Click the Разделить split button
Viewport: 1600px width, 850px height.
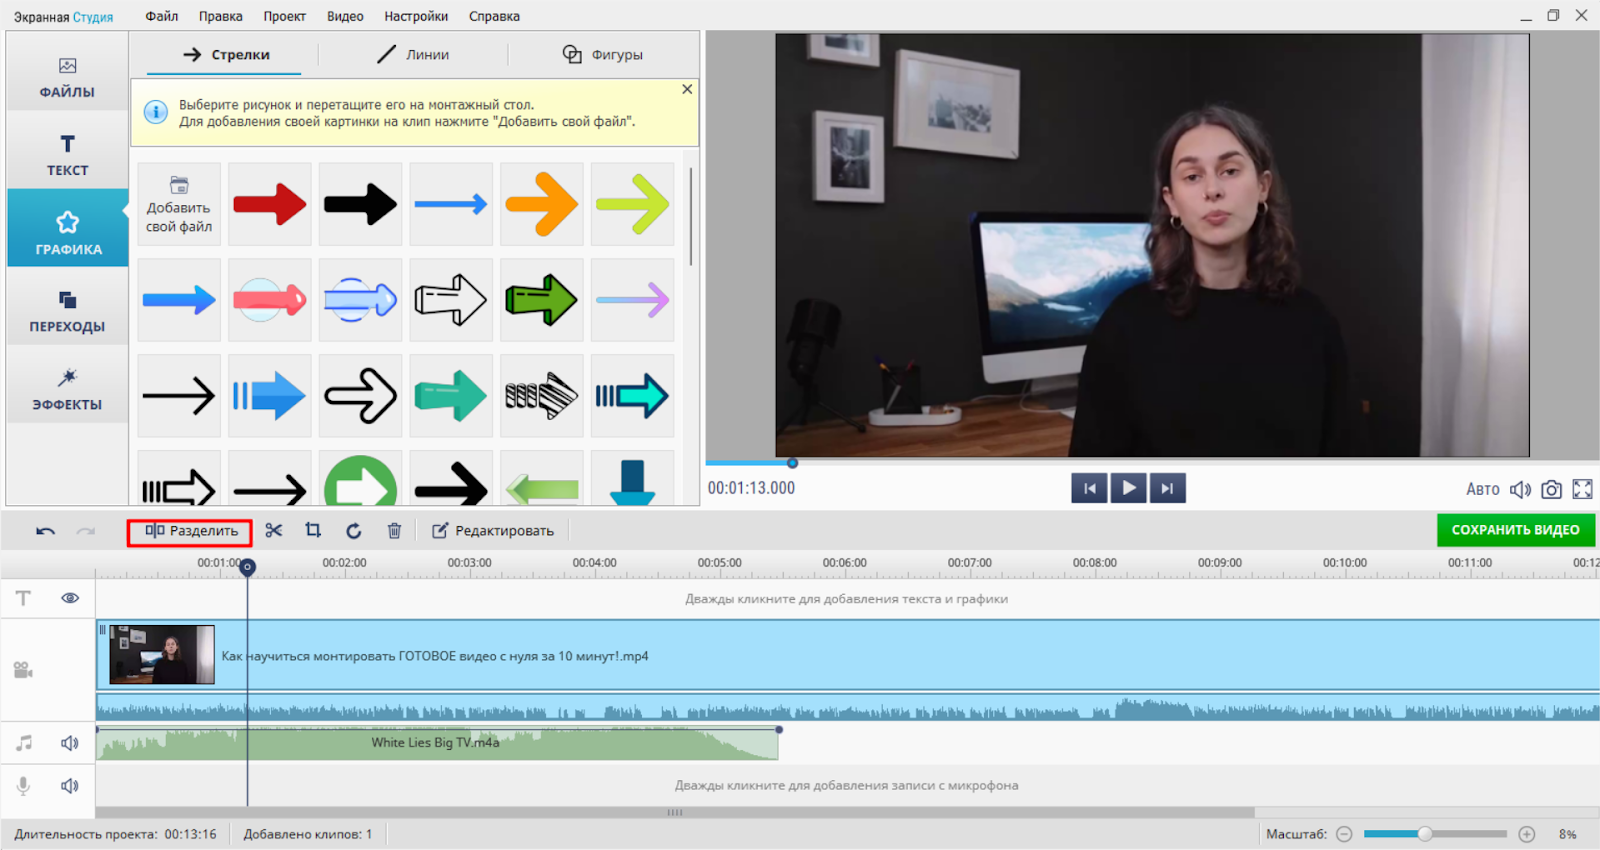click(x=190, y=531)
